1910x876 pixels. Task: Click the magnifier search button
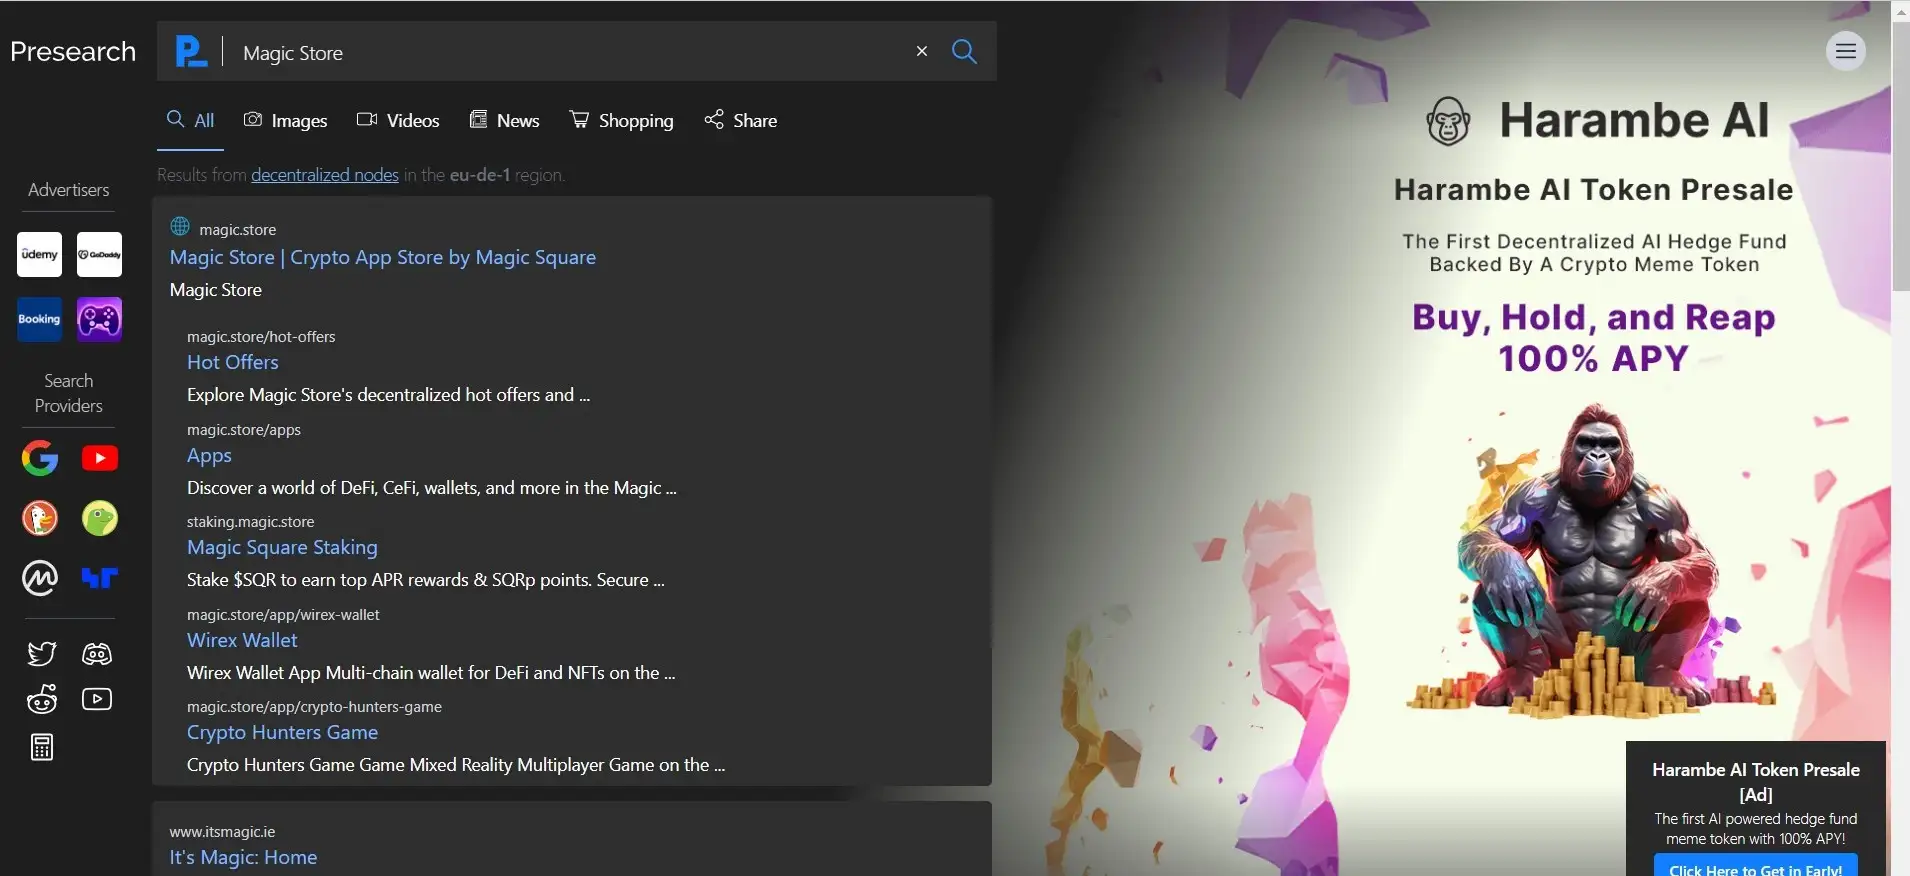point(964,51)
